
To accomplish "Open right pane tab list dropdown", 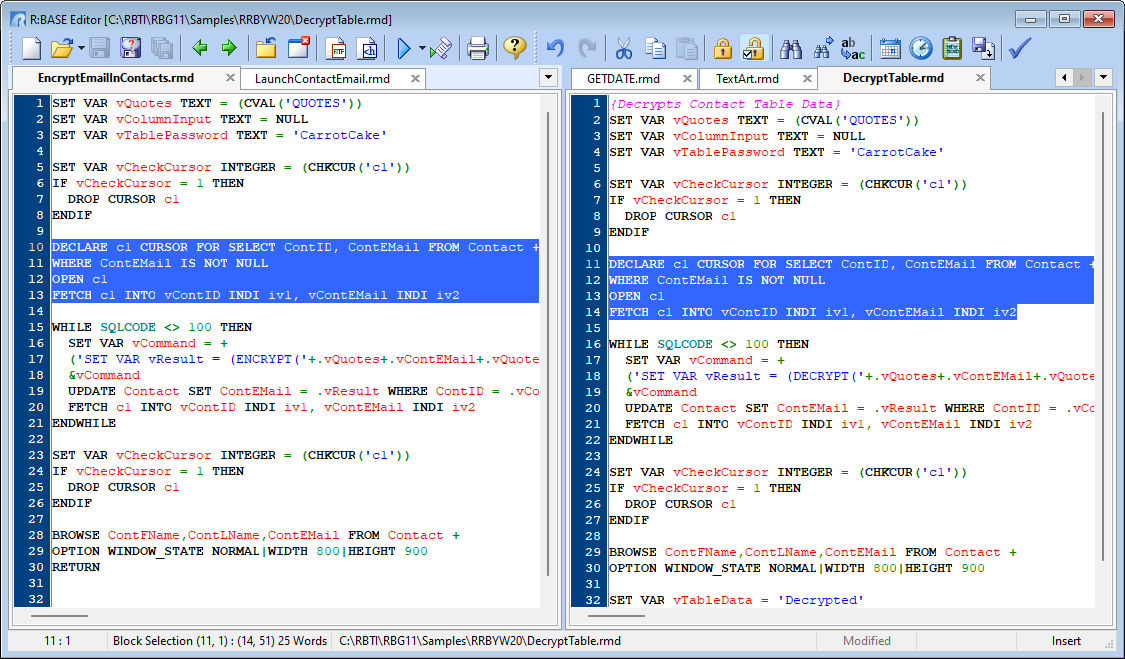I will click(x=1103, y=78).
